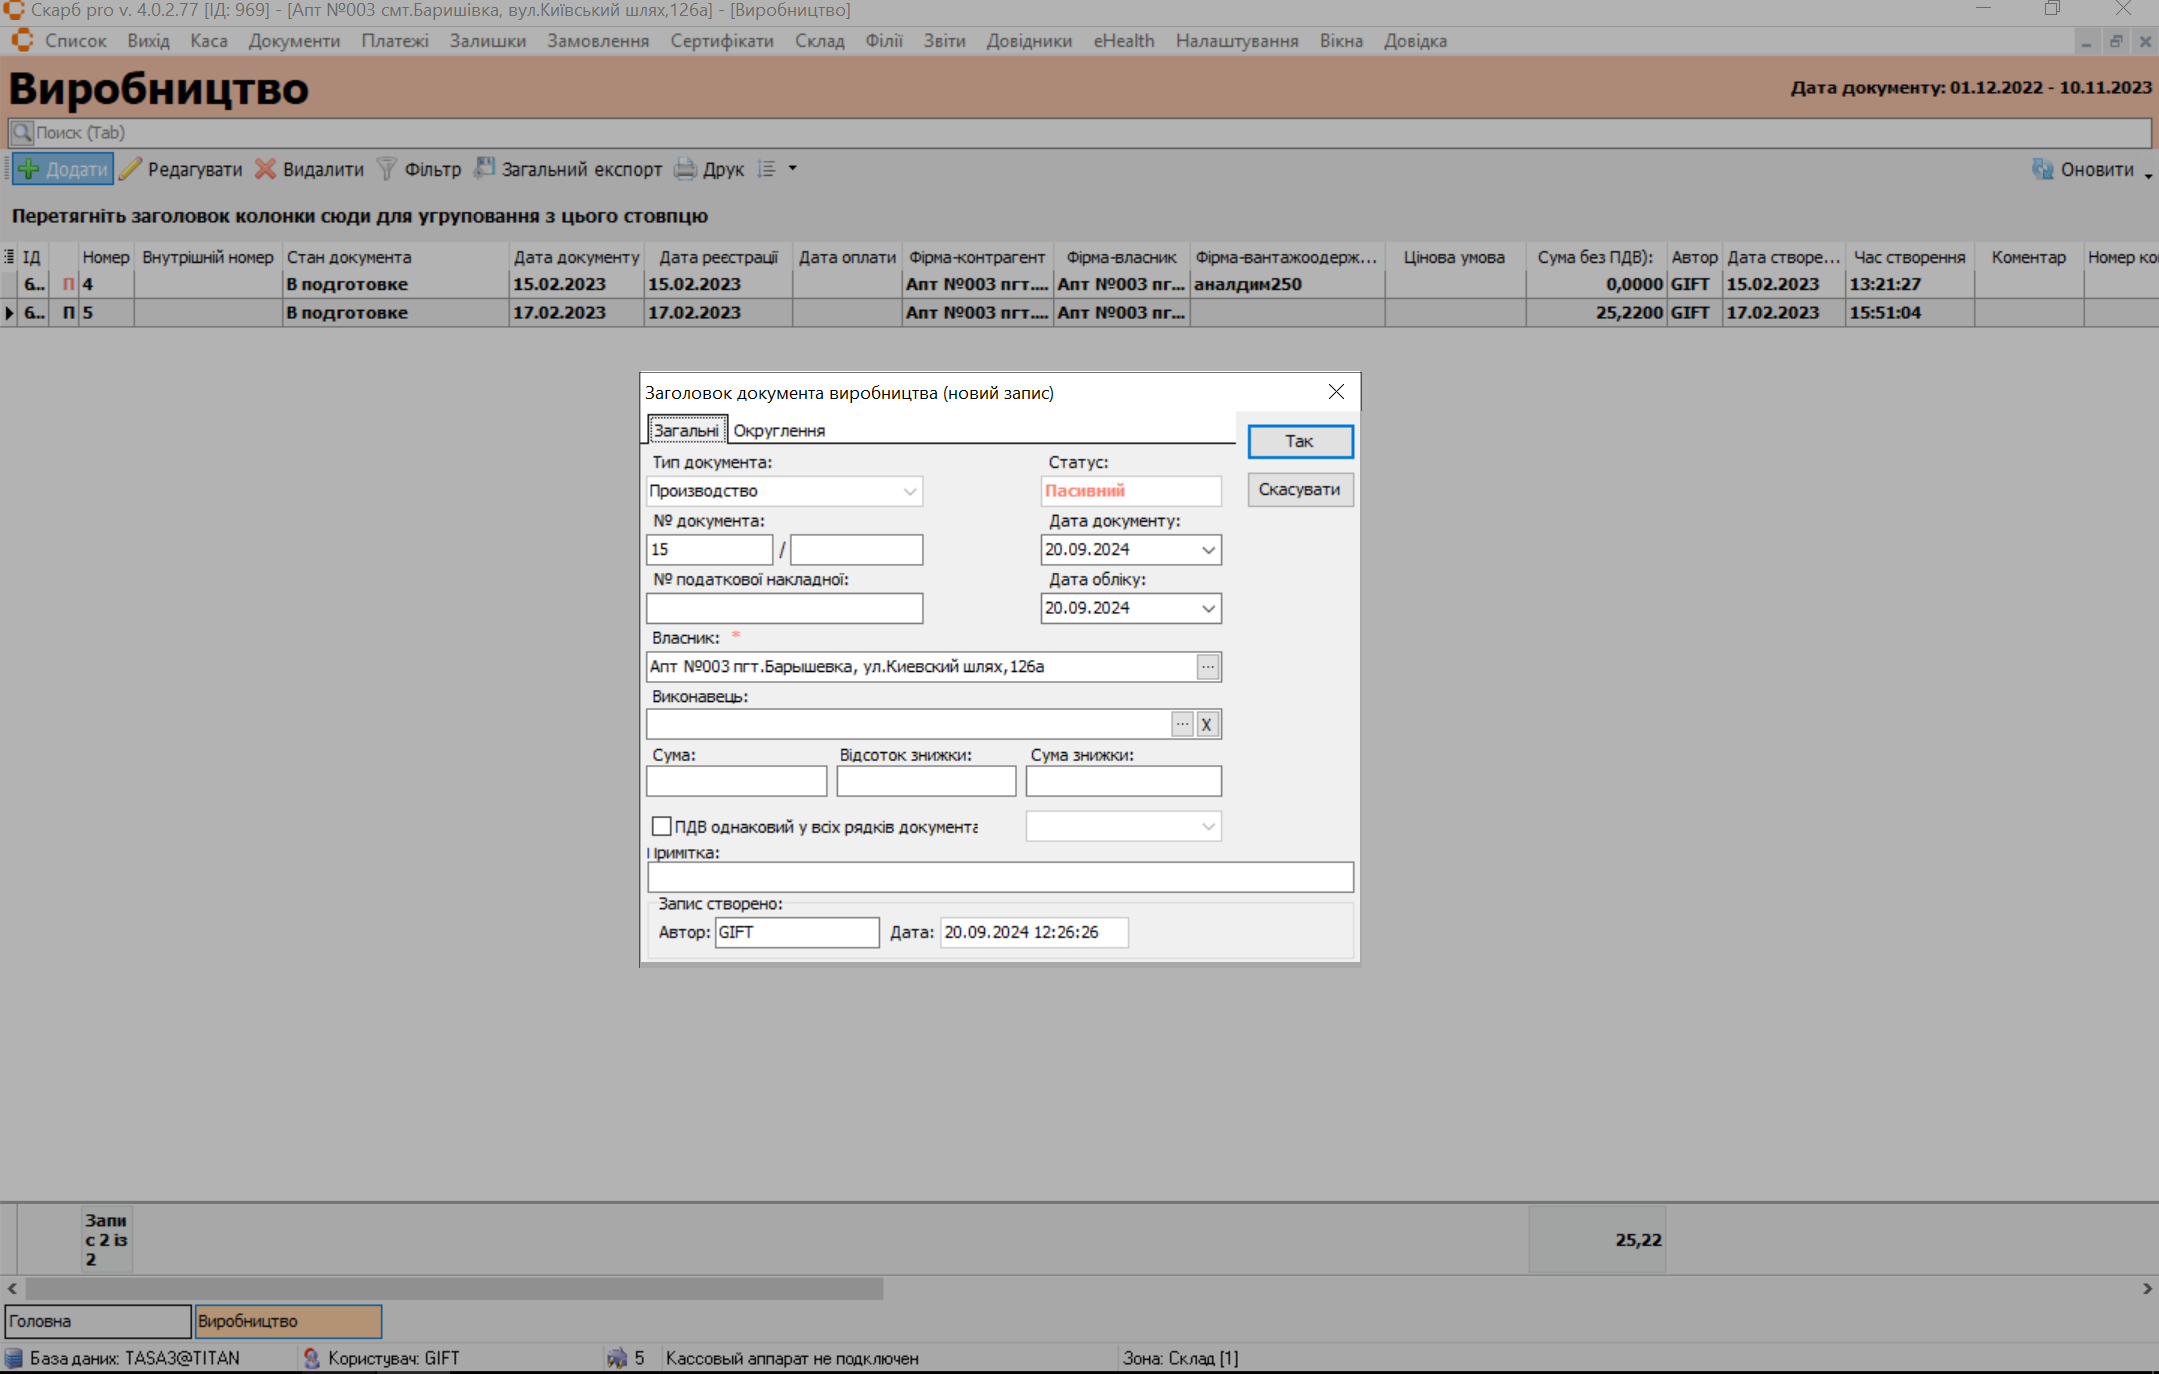
Task: Open the Дата обліку date dropdown
Action: tap(1208, 608)
